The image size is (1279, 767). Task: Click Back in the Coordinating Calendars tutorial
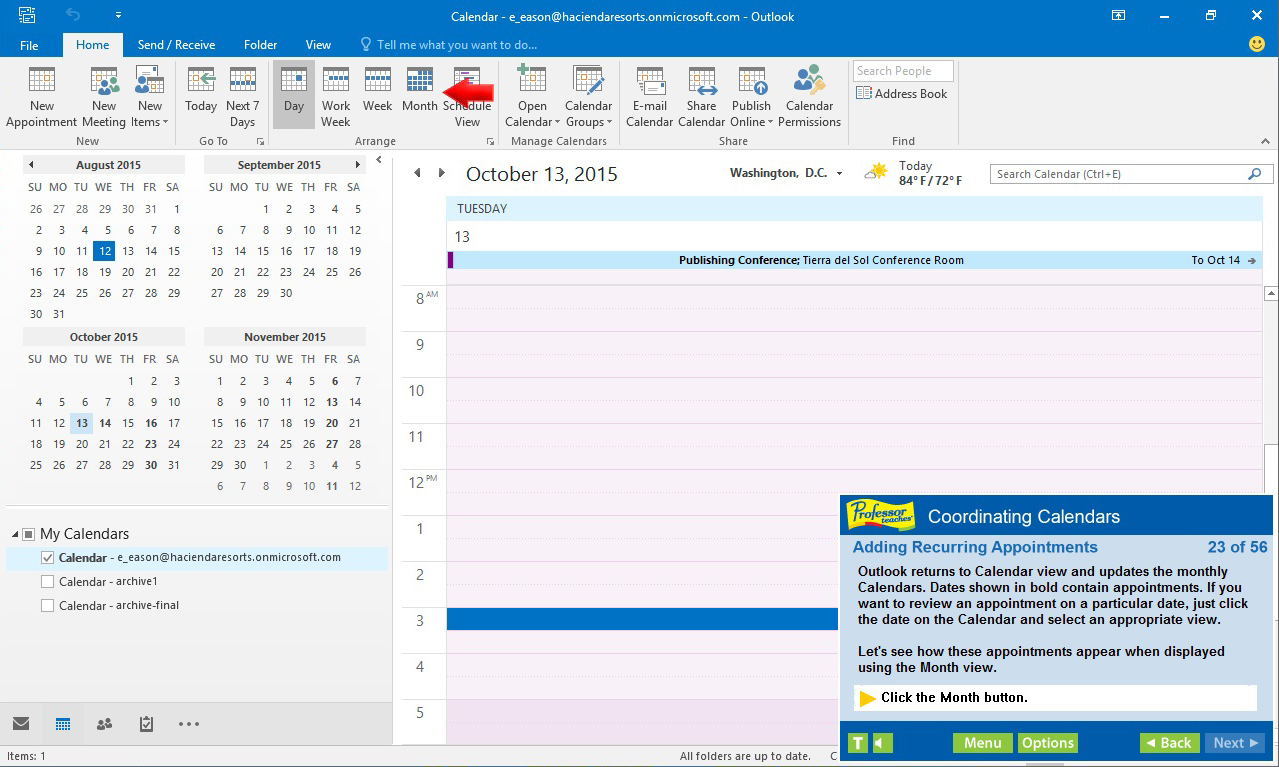click(x=1168, y=742)
